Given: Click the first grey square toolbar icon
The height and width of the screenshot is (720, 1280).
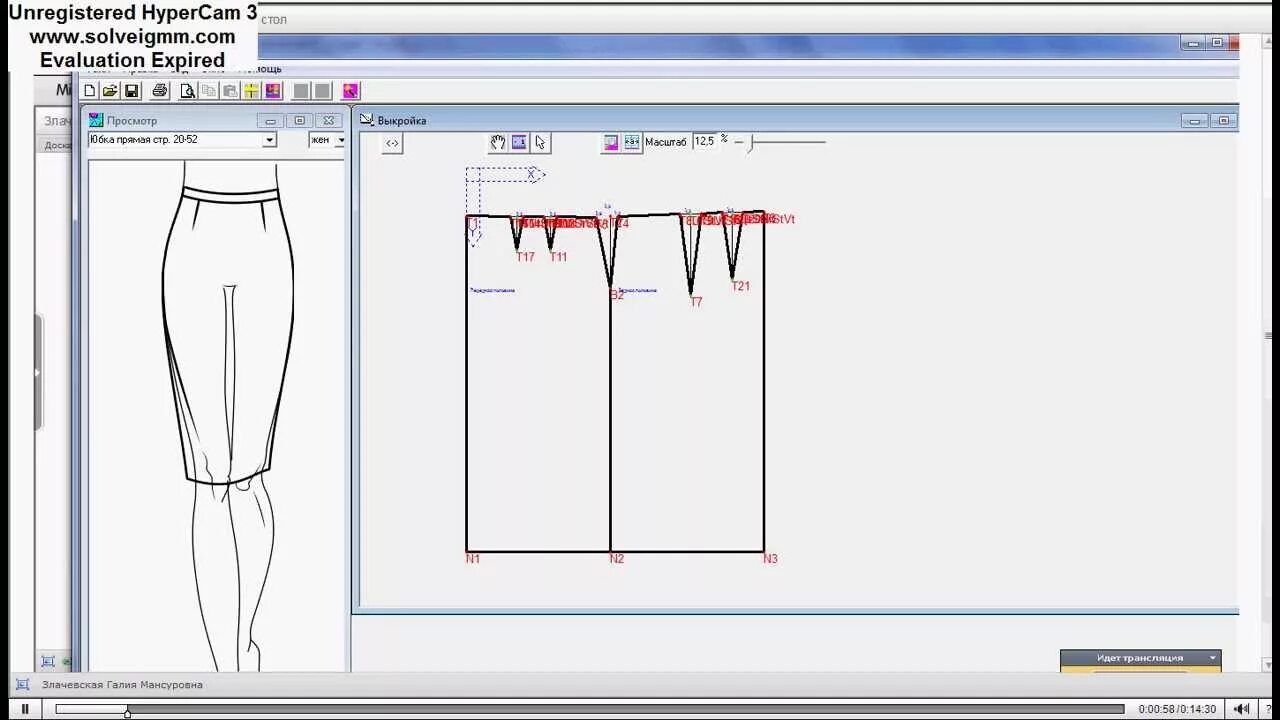Looking at the screenshot, I should (x=301, y=91).
